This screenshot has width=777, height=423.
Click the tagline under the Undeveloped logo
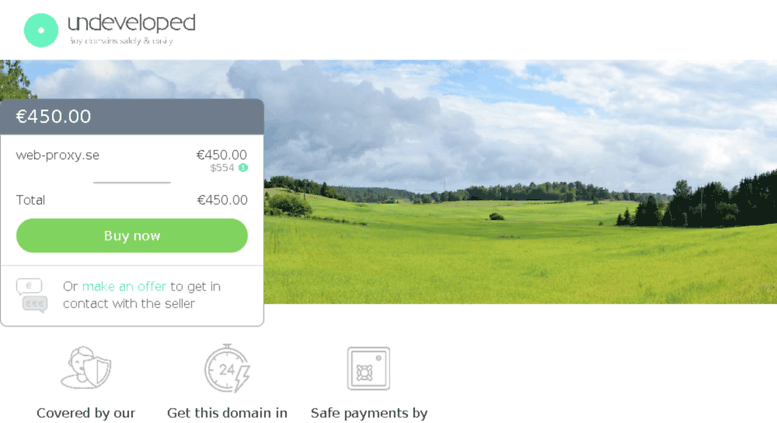121,41
